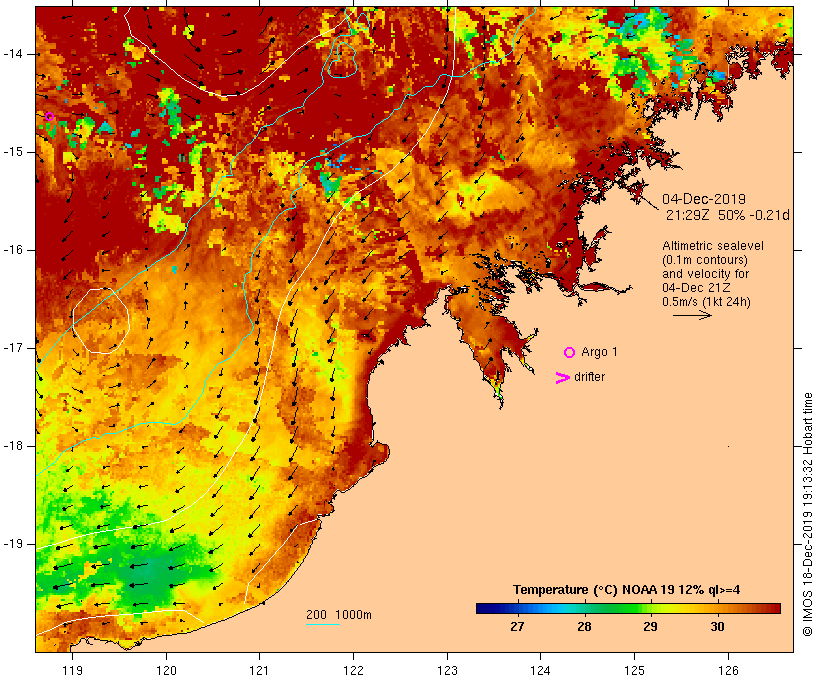Image resolution: width=820 pixels, height=680 pixels.
Task: Click the magenta drifter arrowhead symbol in legend
Action: click(562, 378)
